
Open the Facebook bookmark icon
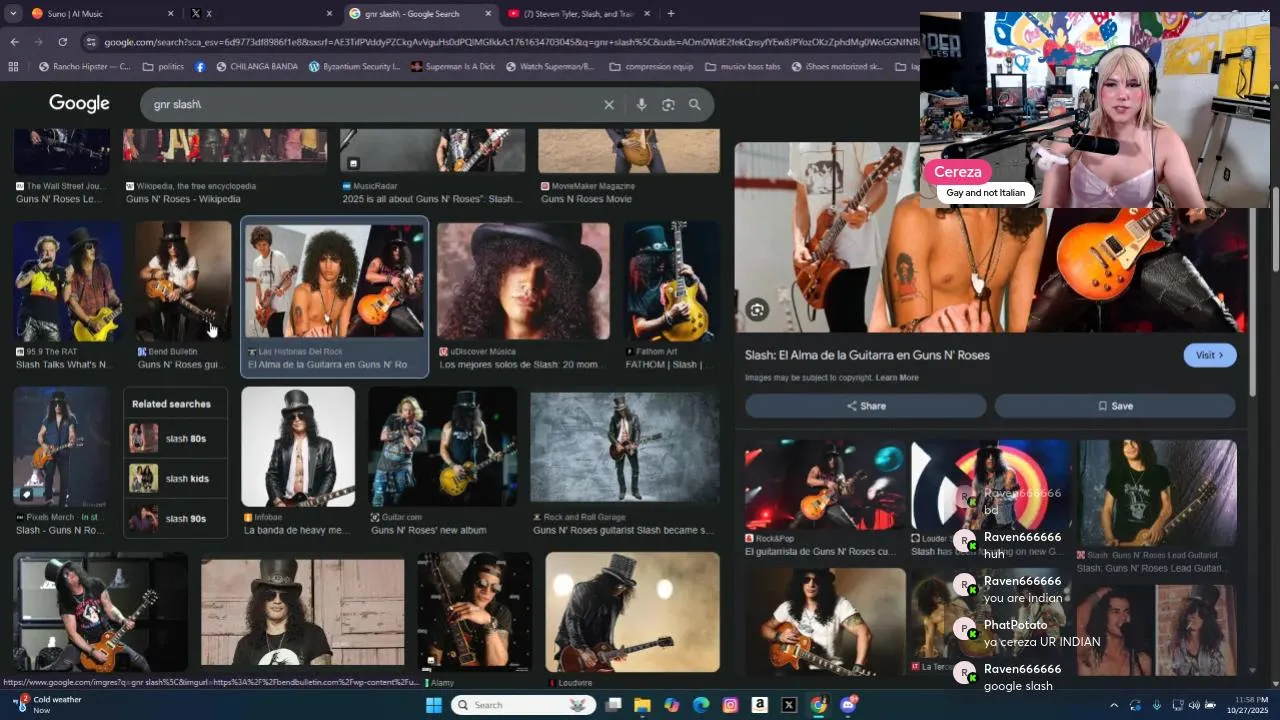coord(200,67)
